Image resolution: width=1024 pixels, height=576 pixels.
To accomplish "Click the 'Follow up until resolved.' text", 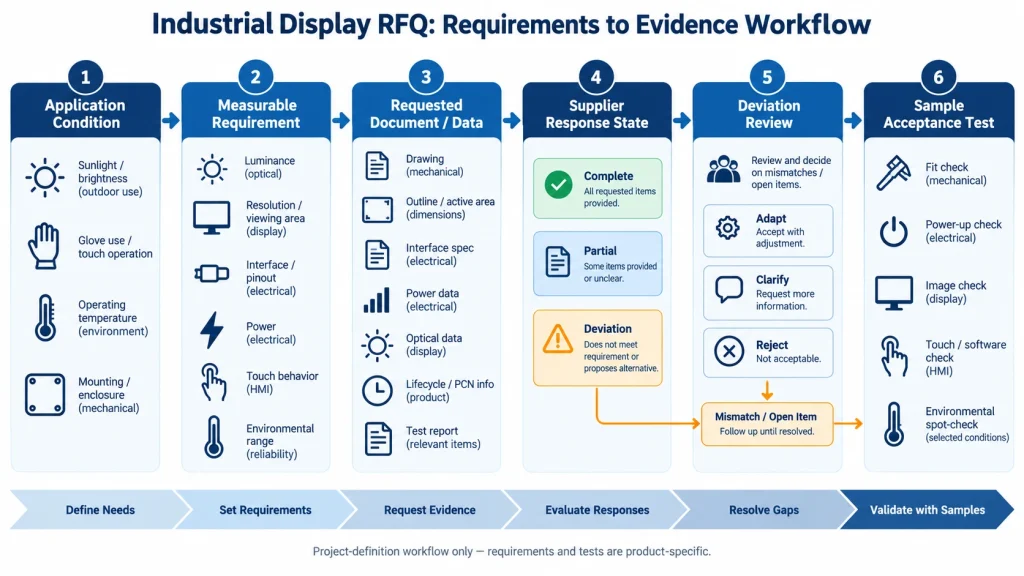I will coord(767,431).
